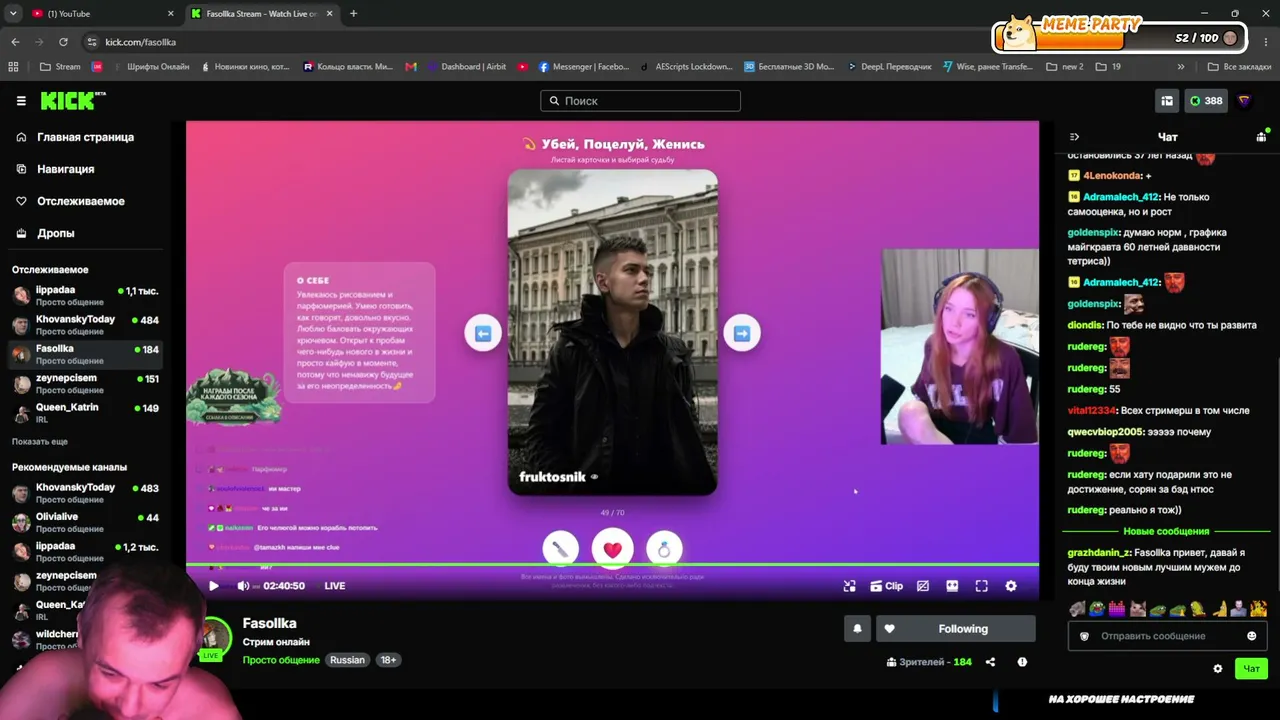Click the Following button
1280x720 pixels.
(x=956, y=629)
